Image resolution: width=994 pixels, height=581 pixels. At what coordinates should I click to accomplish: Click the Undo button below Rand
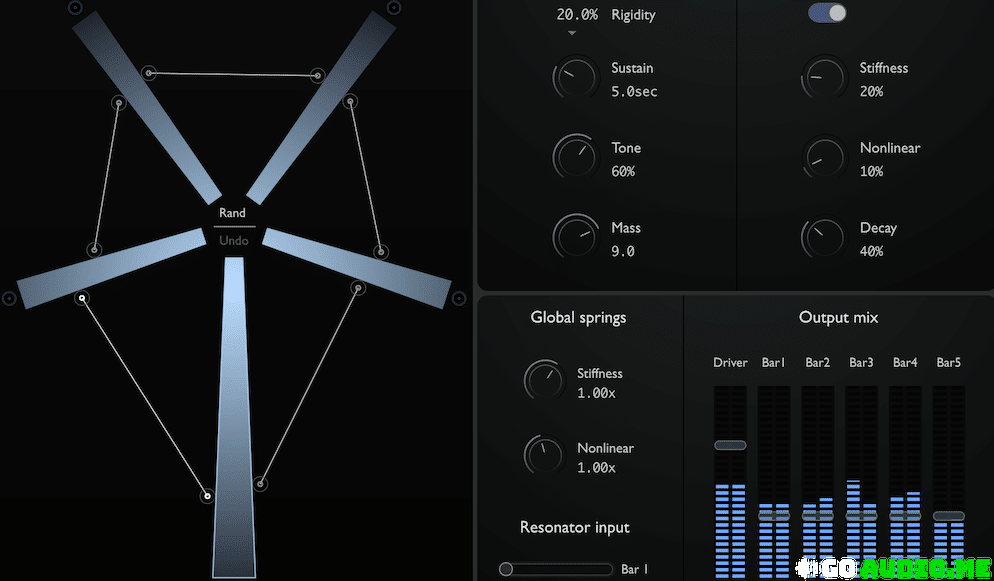[233, 241]
